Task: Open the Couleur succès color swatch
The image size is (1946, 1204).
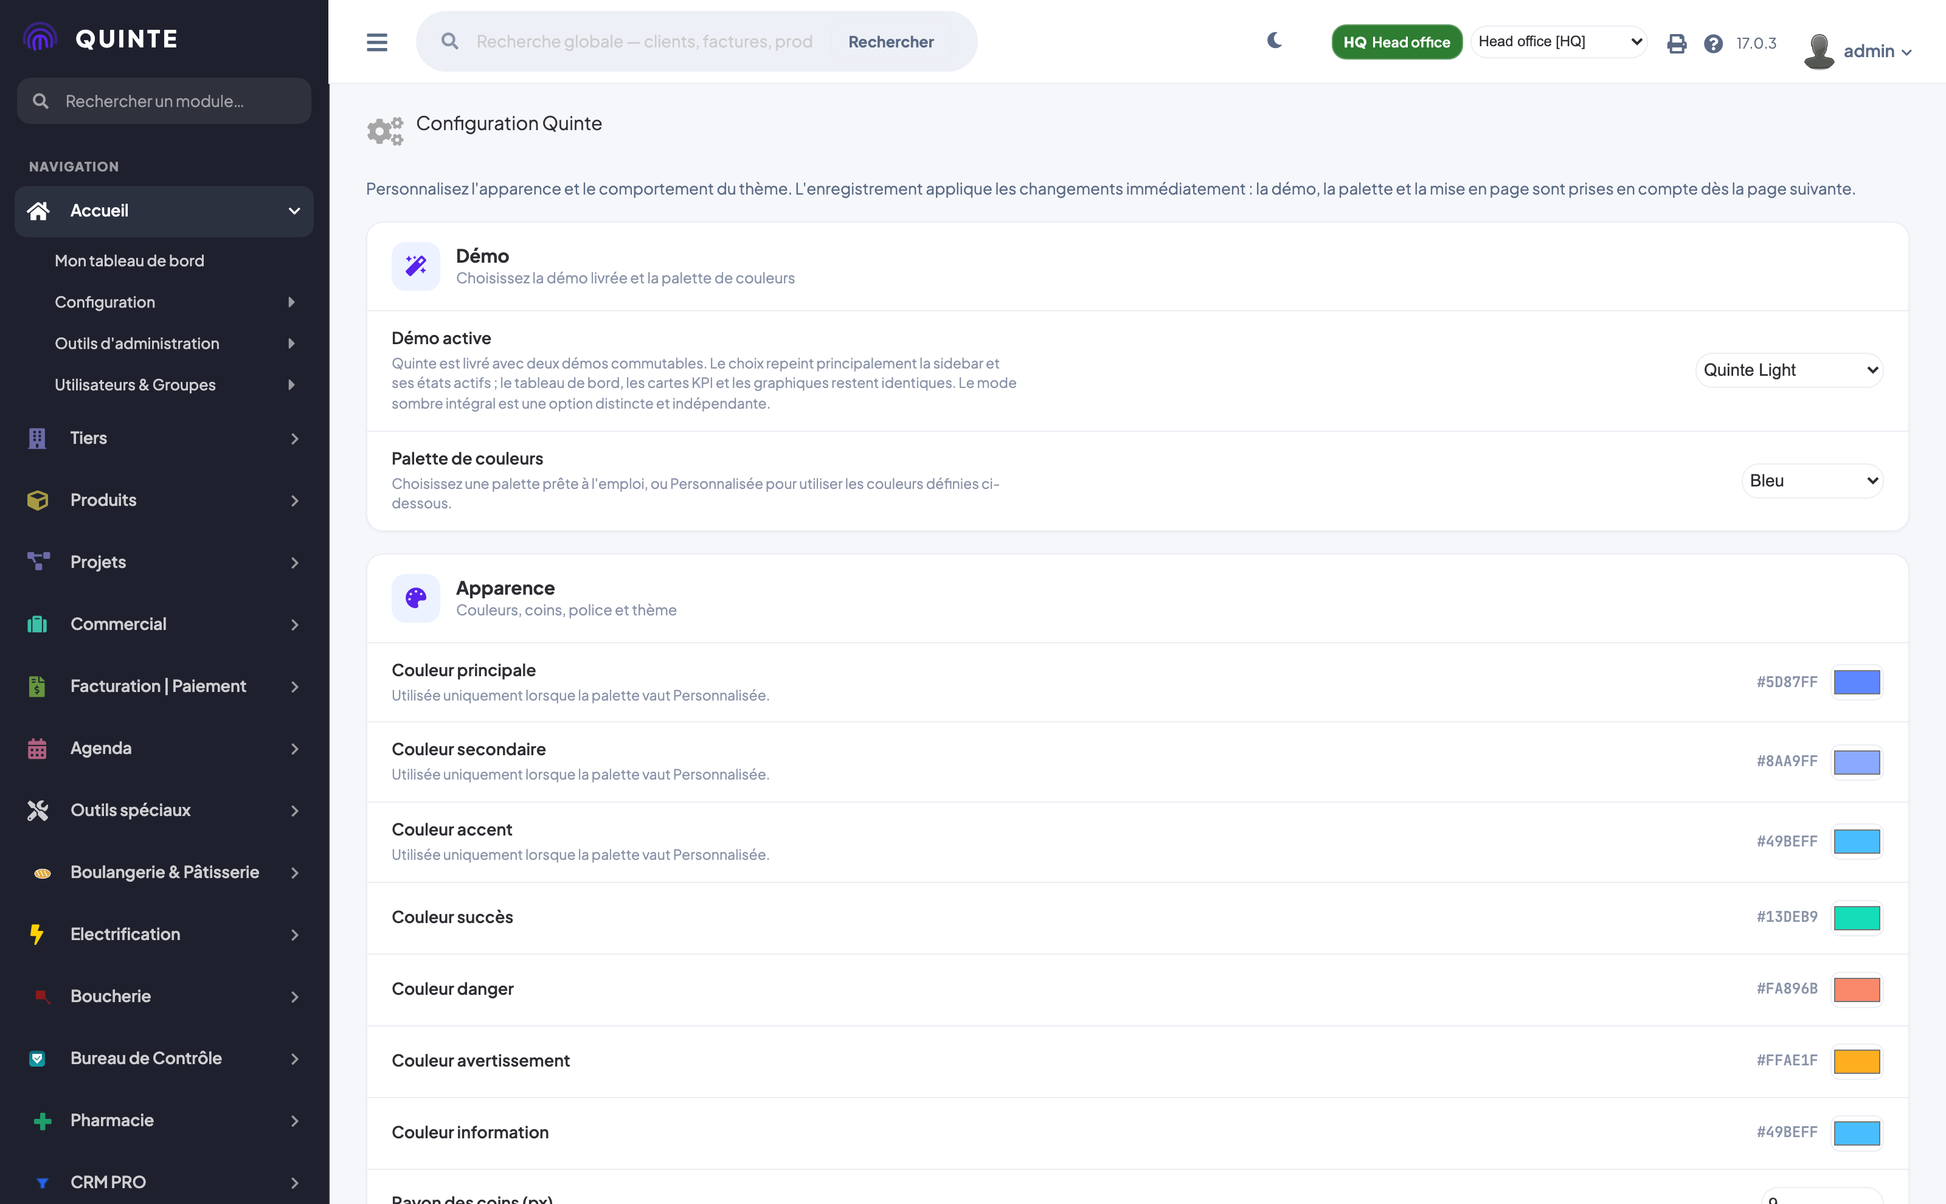Action: coord(1857,918)
